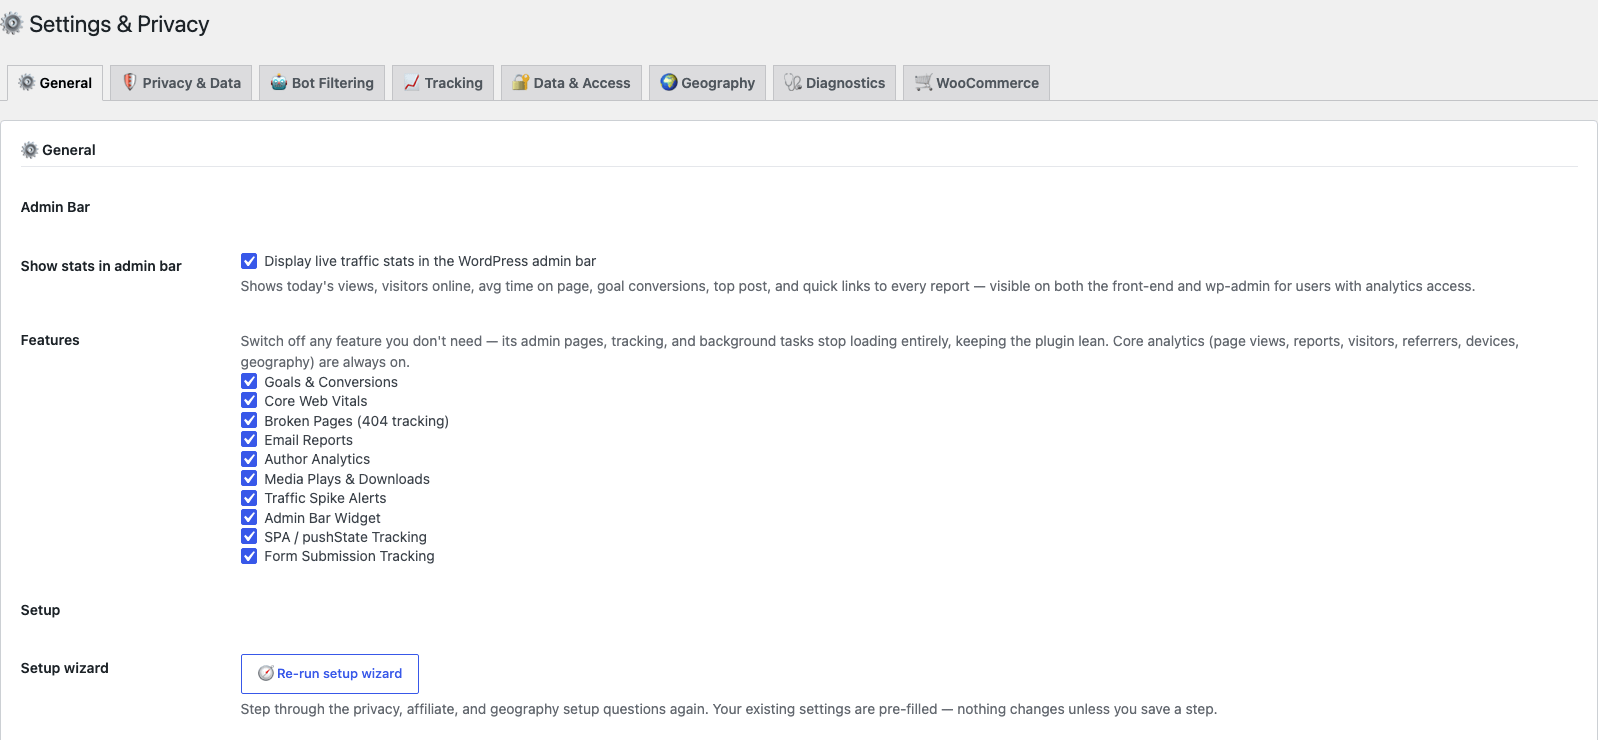1598x740 pixels.
Task: Uncheck the Email Reports feature
Action: tap(249, 439)
